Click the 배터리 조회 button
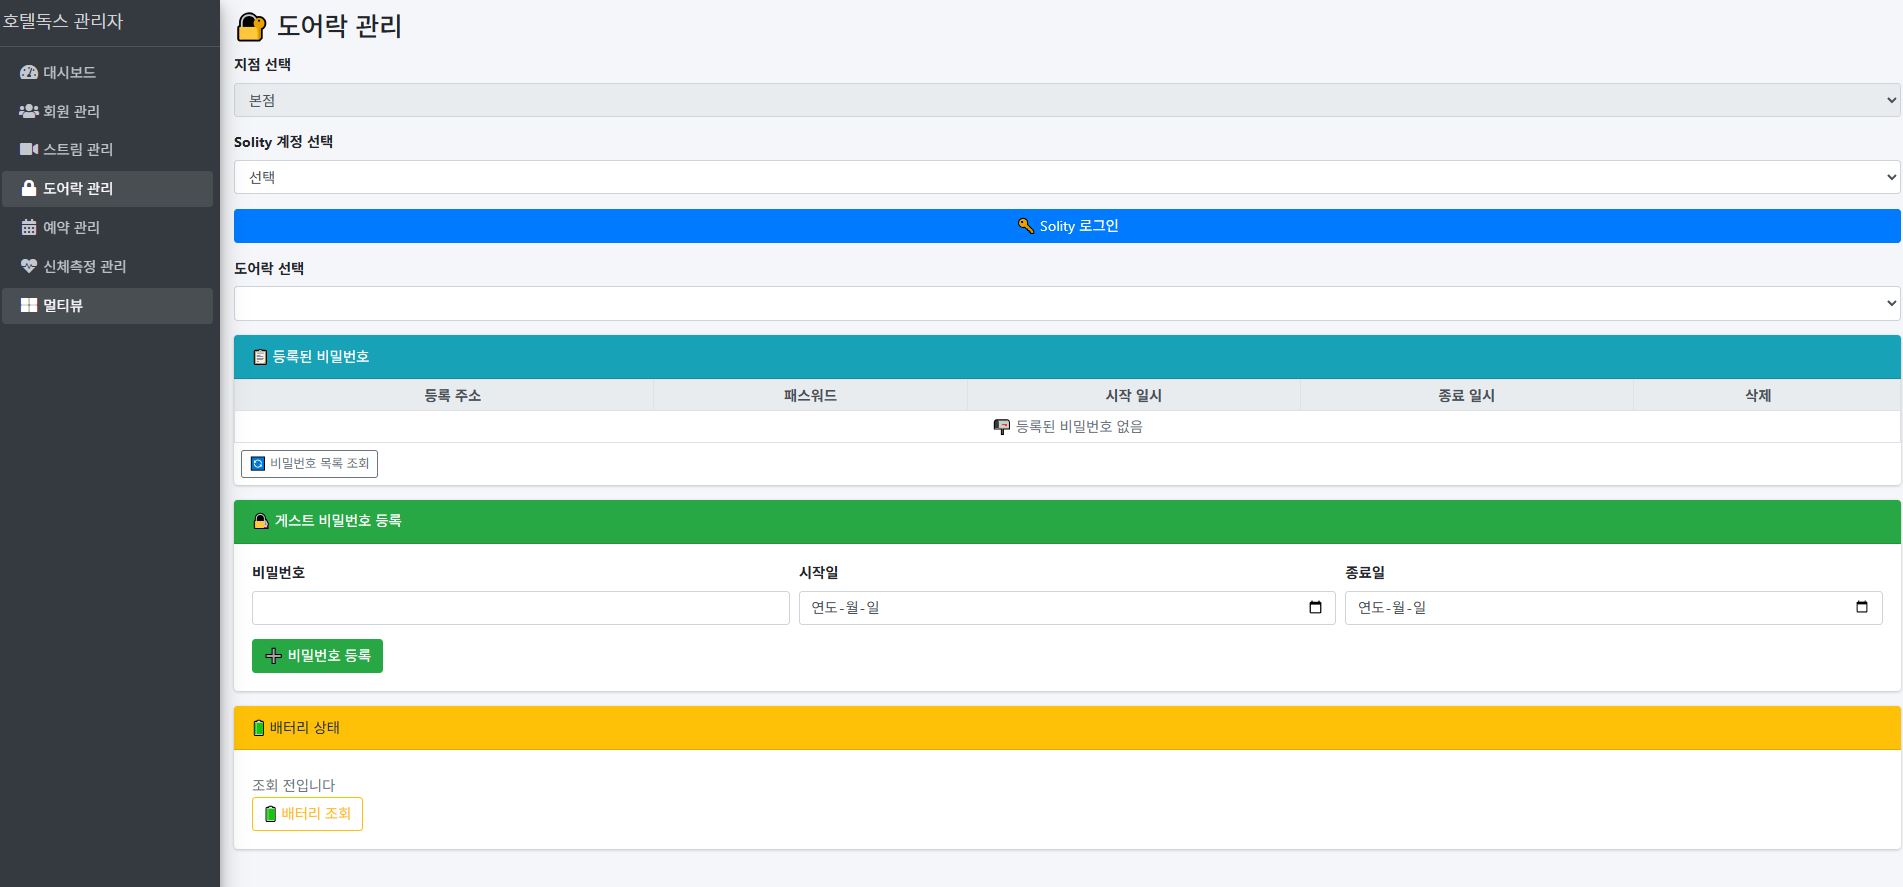This screenshot has height=887, width=1903. pyautogui.click(x=307, y=814)
